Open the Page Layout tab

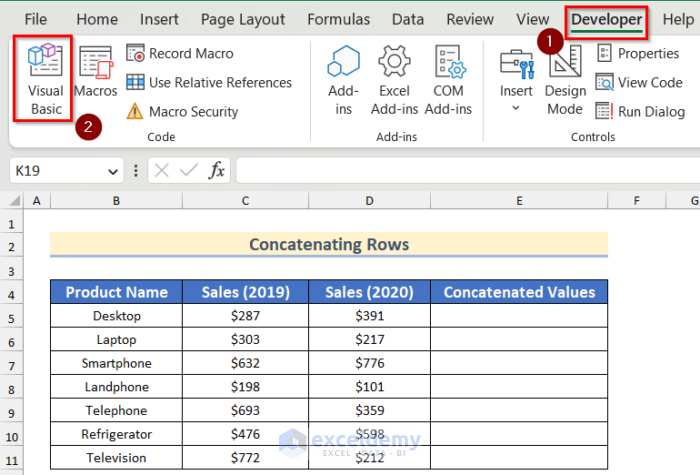click(x=242, y=19)
